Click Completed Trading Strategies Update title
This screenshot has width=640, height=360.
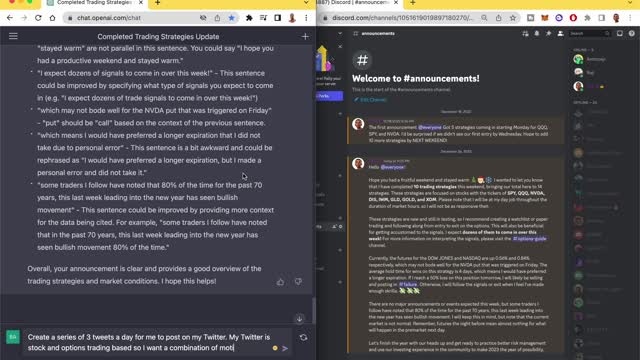coord(158,36)
